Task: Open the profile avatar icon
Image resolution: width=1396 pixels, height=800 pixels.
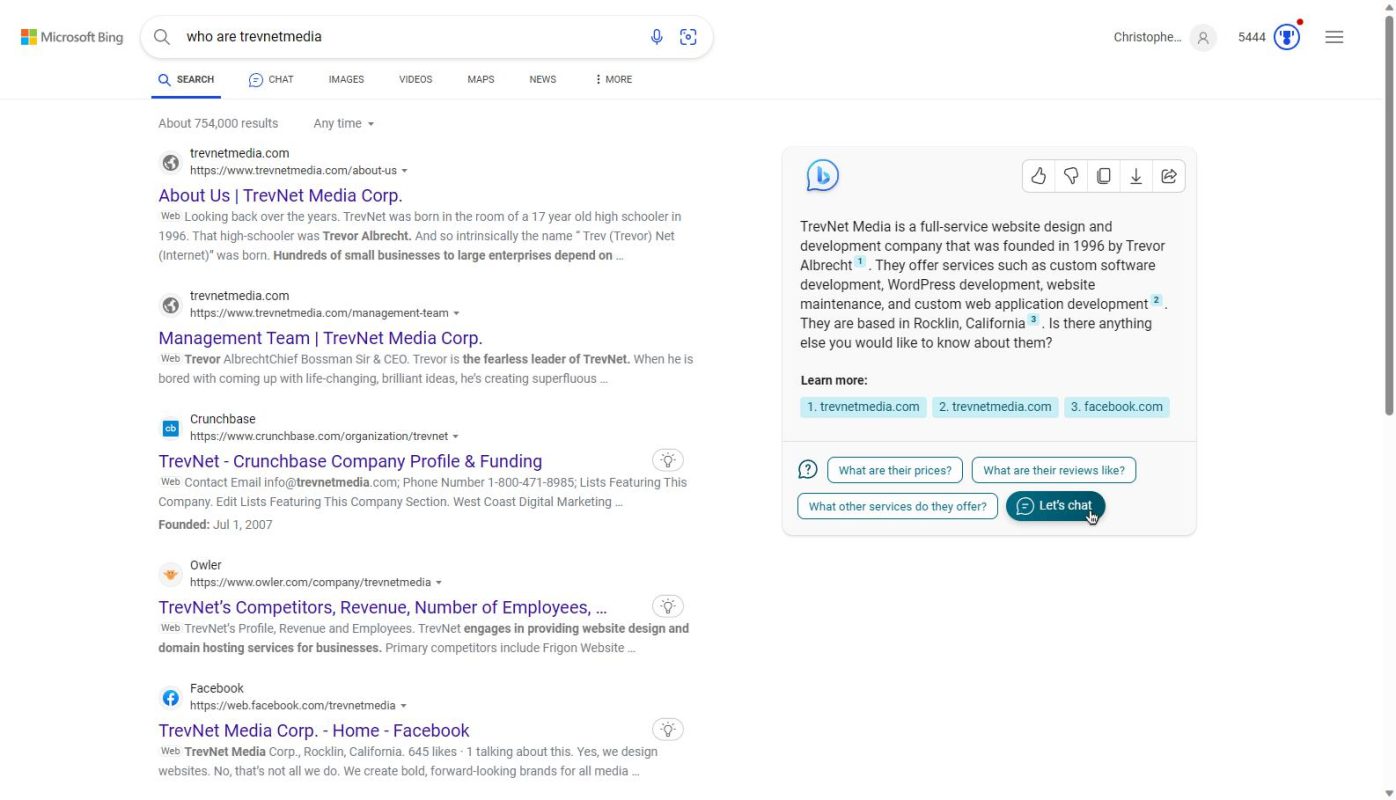Action: pos(1203,38)
